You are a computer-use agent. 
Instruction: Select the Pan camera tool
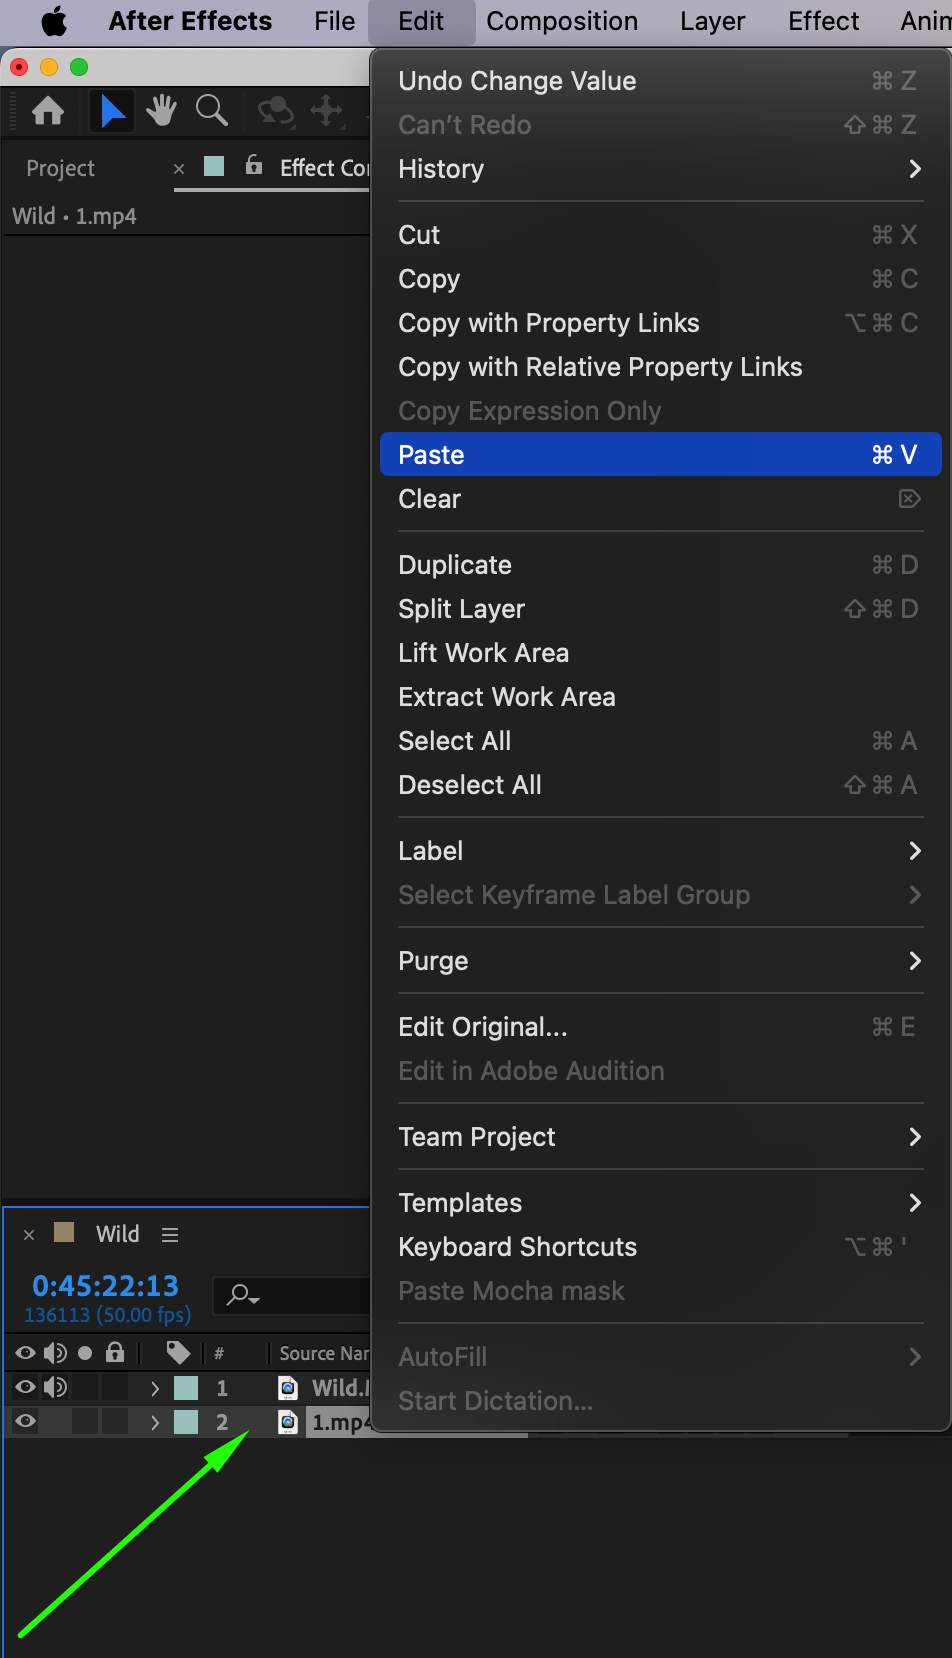pyautogui.click(x=327, y=111)
